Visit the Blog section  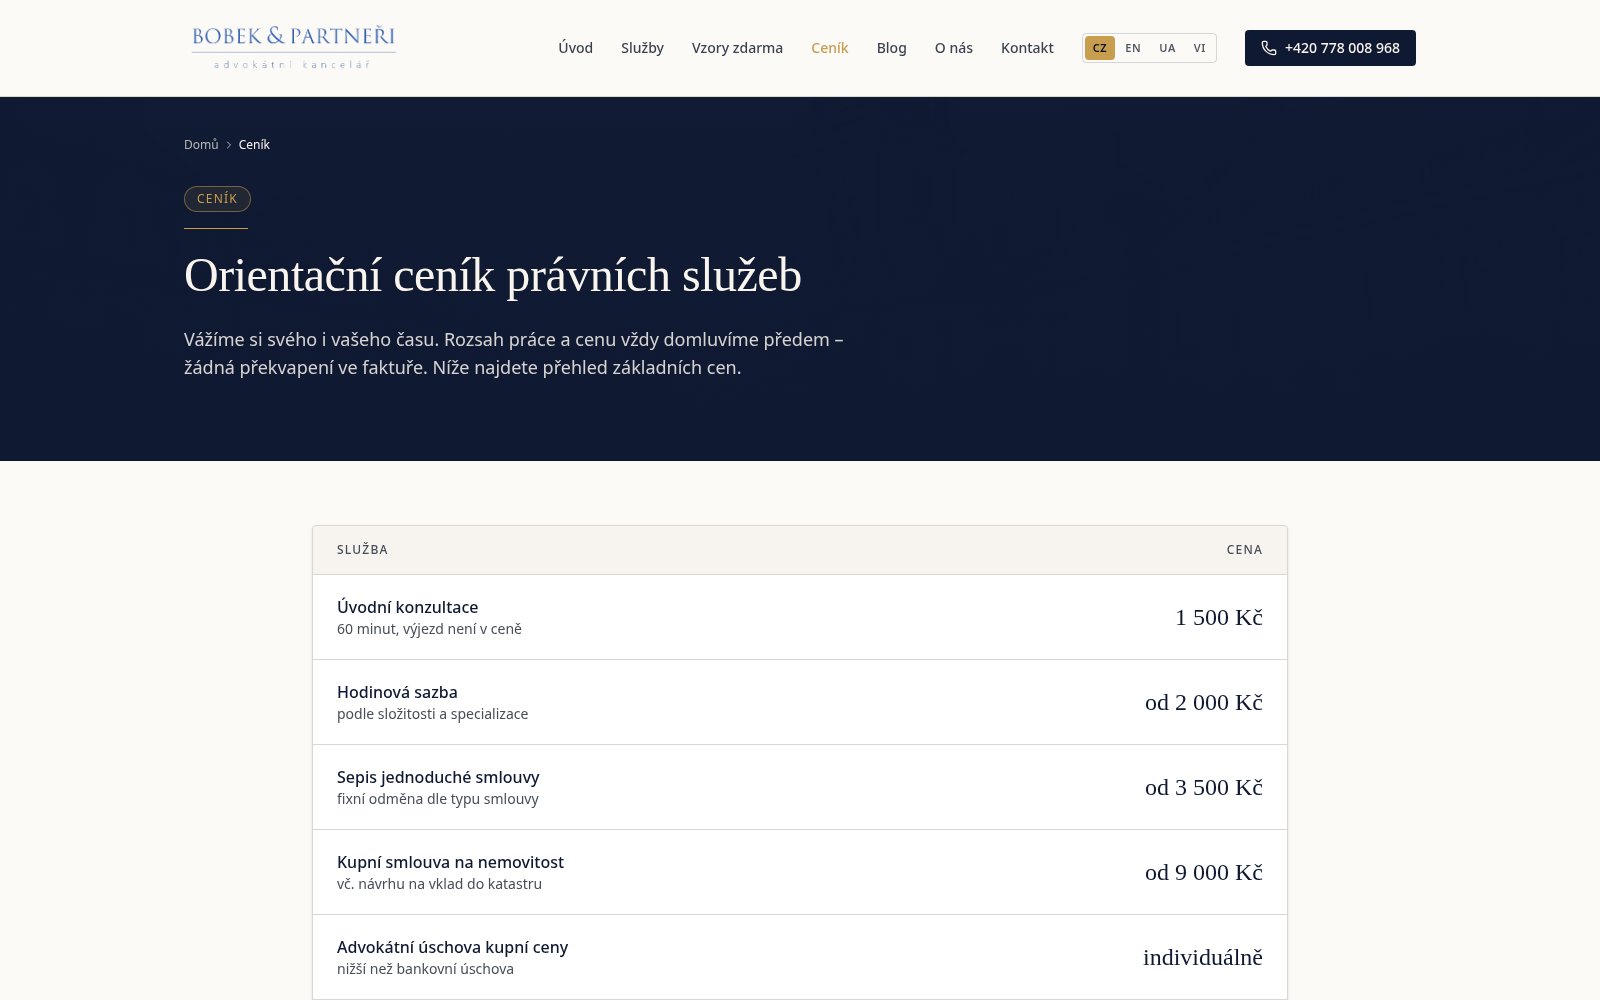pyautogui.click(x=892, y=48)
